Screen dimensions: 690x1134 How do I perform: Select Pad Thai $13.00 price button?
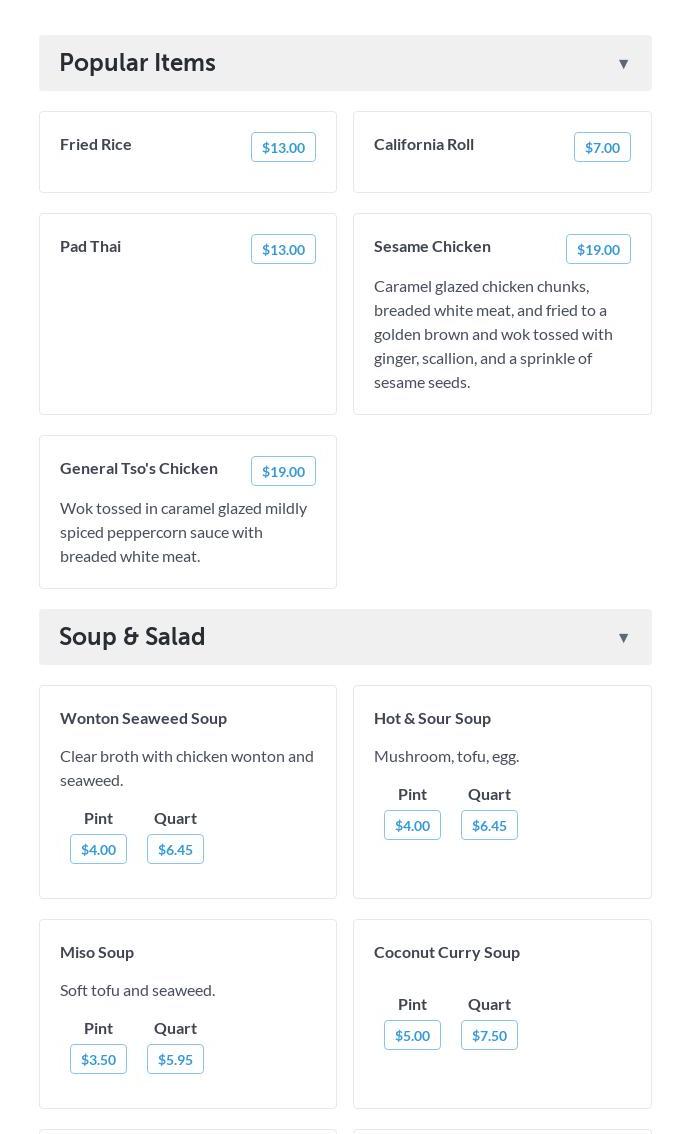pos(283,250)
